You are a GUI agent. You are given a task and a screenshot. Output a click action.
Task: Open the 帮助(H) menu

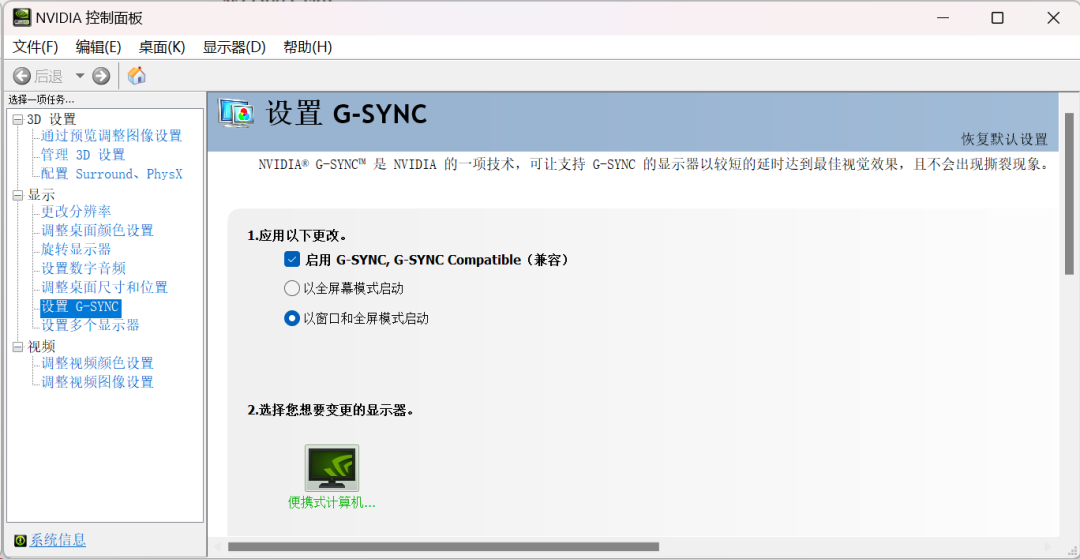coord(308,47)
